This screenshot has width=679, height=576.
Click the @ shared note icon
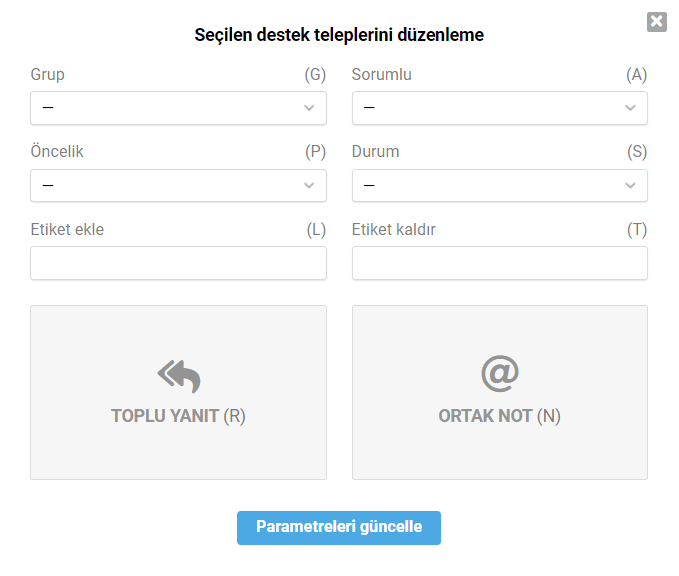[x=500, y=373]
